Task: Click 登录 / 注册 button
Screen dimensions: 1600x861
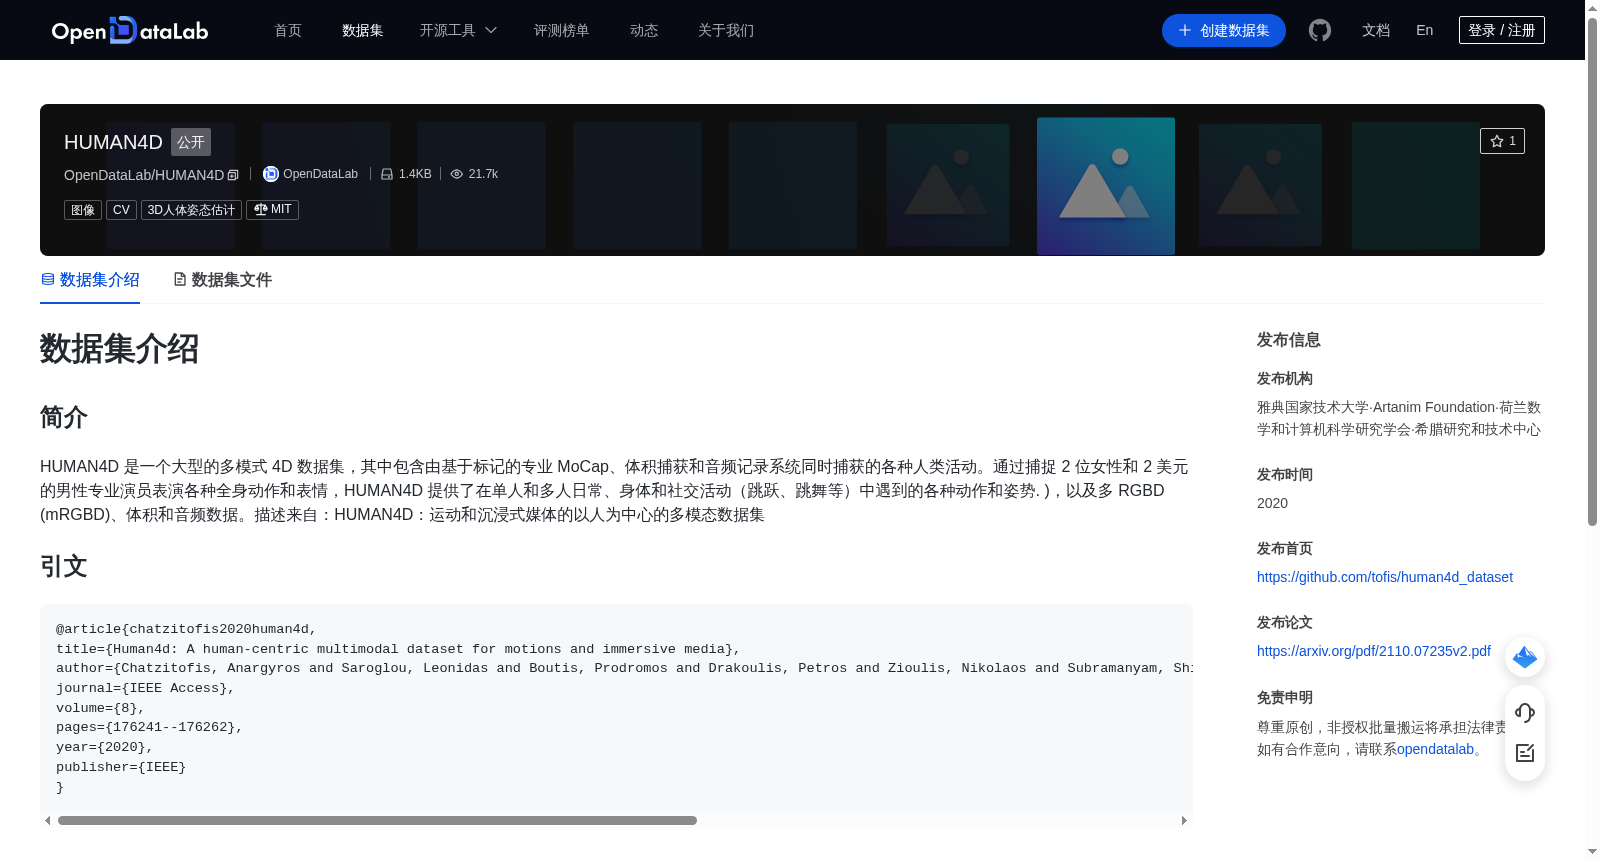Action: coord(1501,30)
